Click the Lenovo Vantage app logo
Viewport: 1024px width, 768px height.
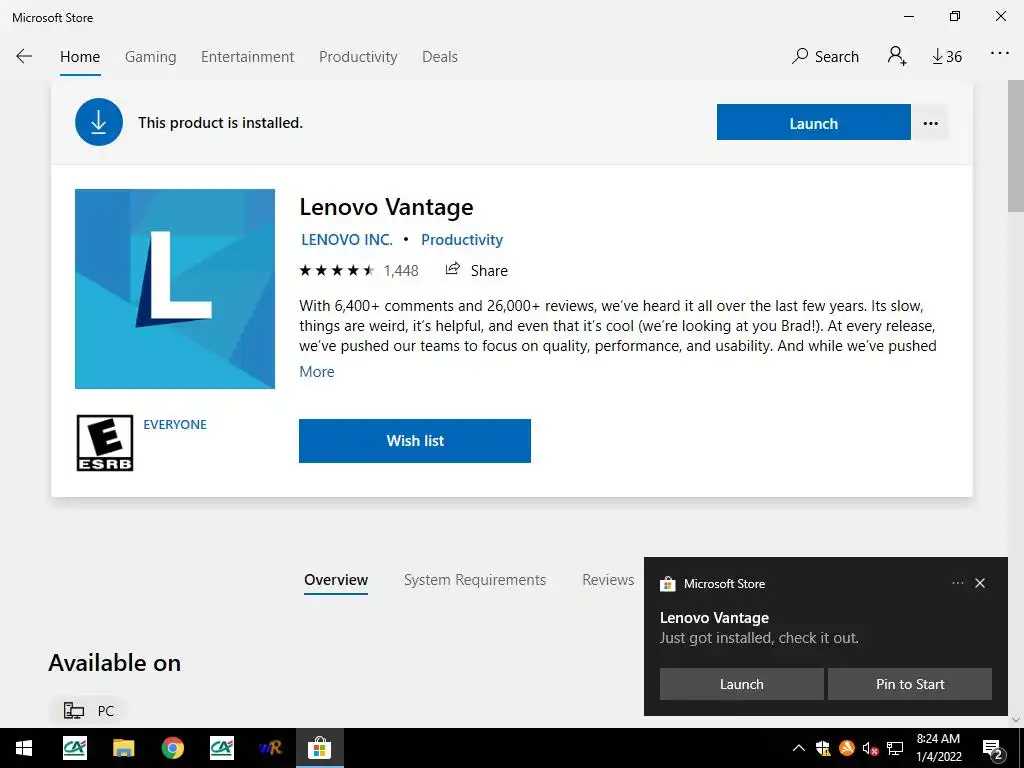[175, 289]
